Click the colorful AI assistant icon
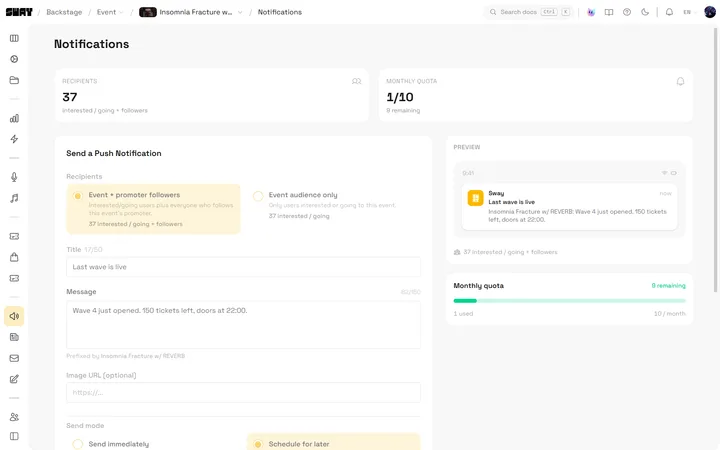This screenshot has height=450, width=720. tap(591, 12)
